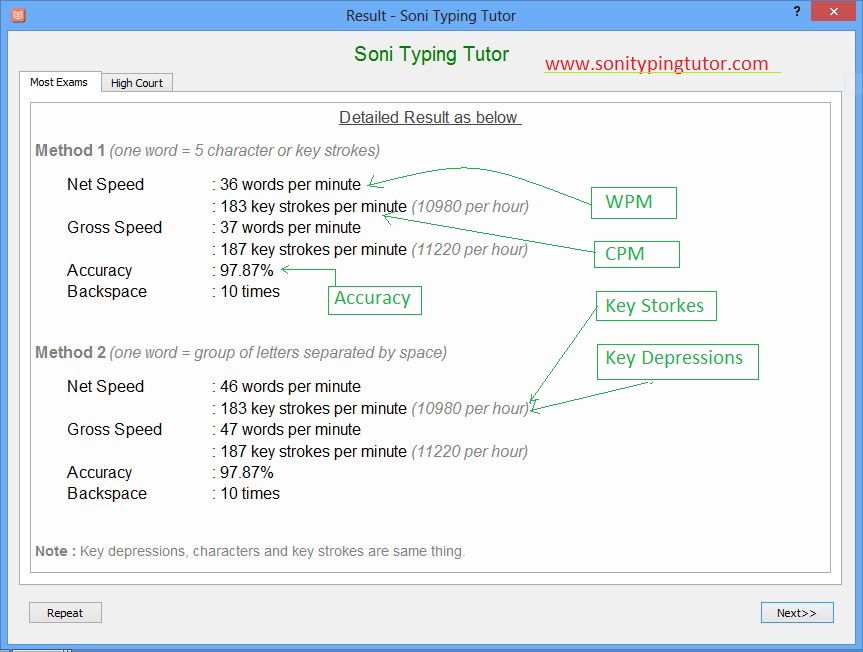The height and width of the screenshot is (652, 863).
Task: Click the Repeat button
Action: [x=65, y=612]
